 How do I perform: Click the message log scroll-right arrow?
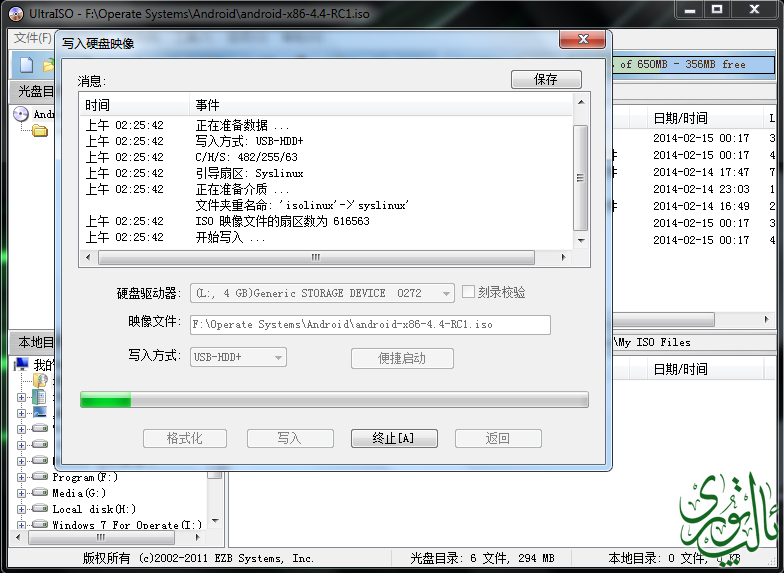[564, 258]
